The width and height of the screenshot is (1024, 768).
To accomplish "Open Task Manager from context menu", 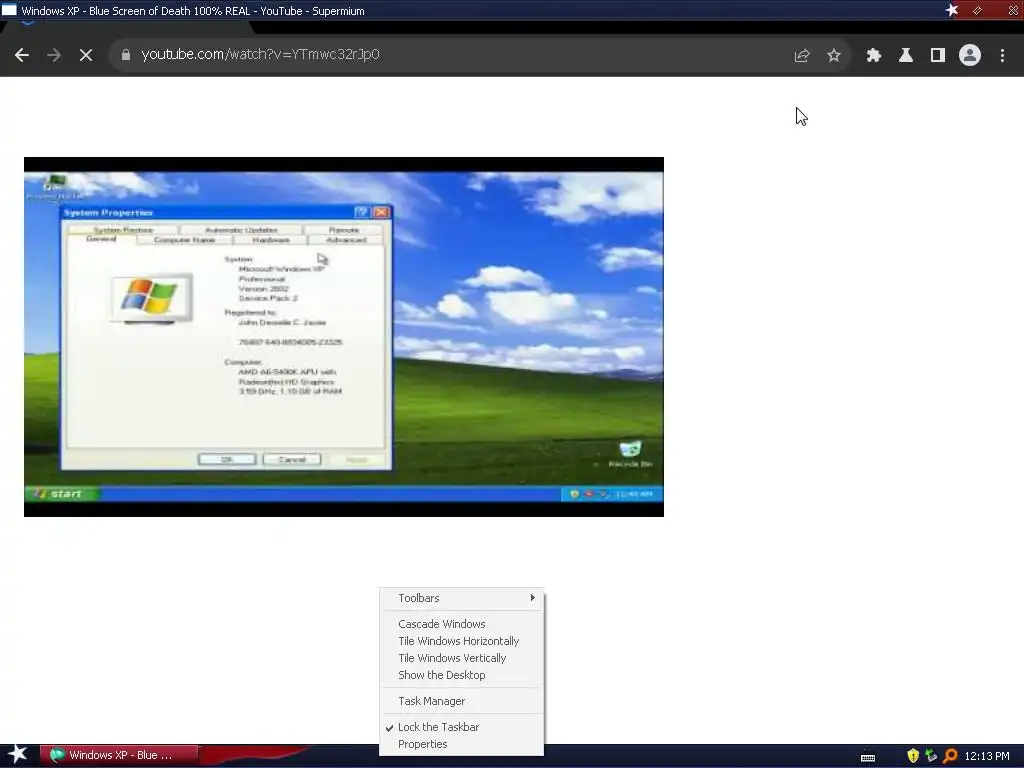I will 462,701.
